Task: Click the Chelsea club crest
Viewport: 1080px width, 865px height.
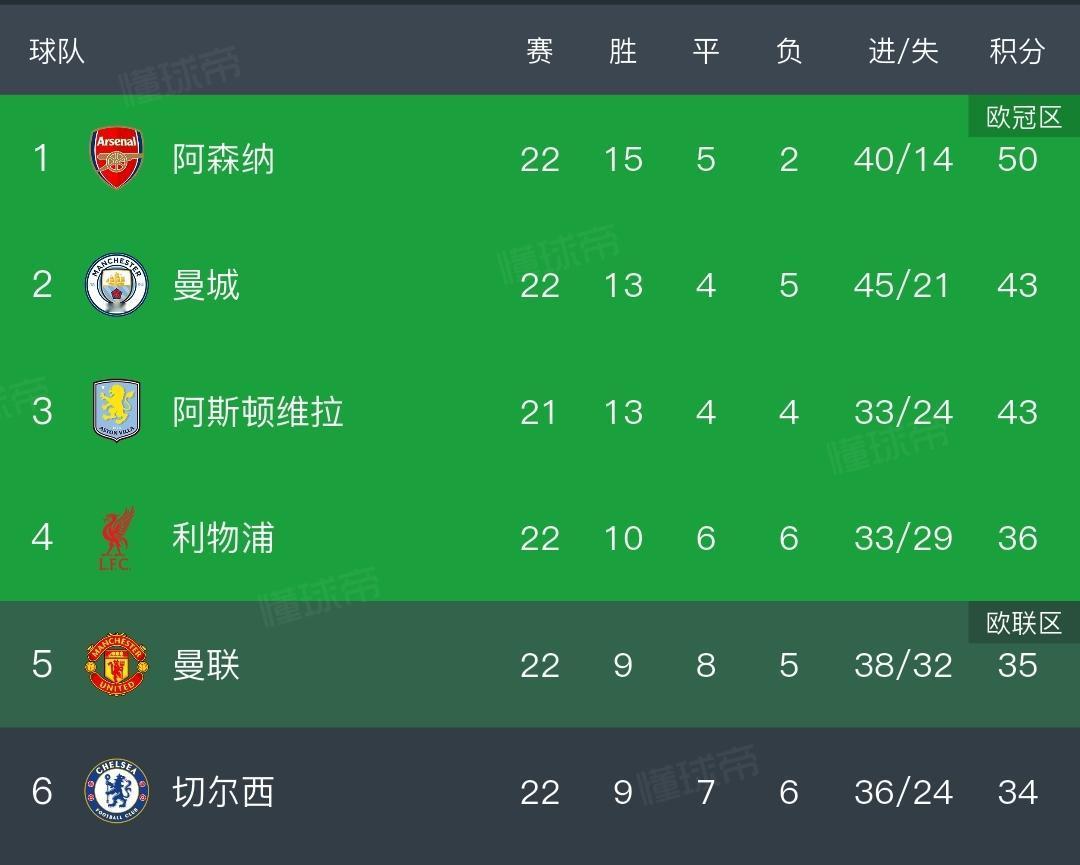Action: coord(117,791)
